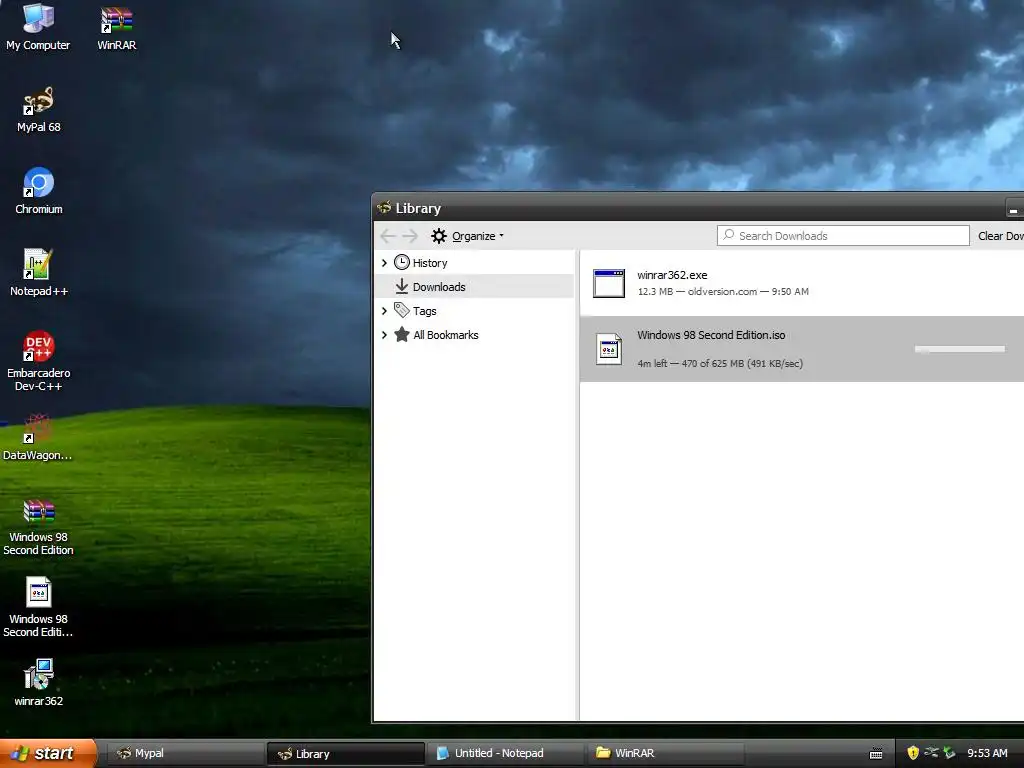Select the Notepad++ desktop shortcut

click(x=39, y=272)
